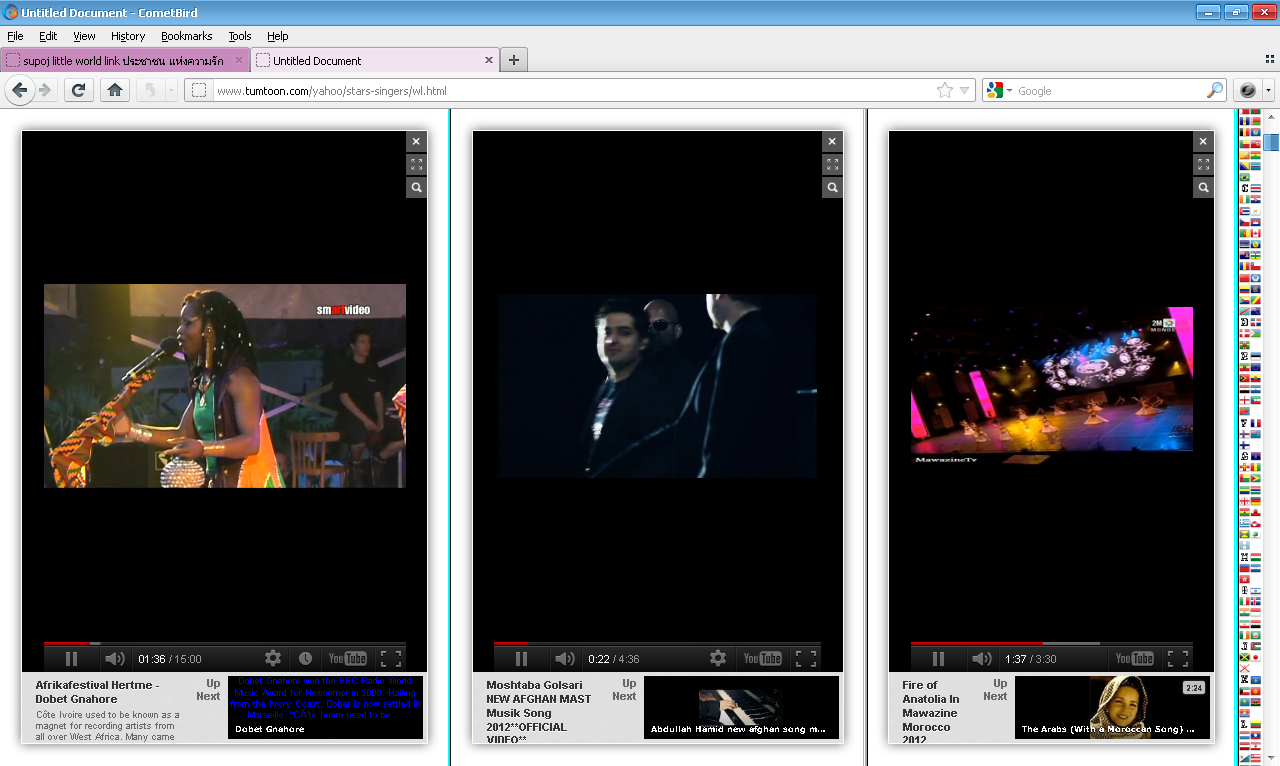Close the Dobet Gnahore video panel
This screenshot has height=766, width=1280.
[x=416, y=141]
